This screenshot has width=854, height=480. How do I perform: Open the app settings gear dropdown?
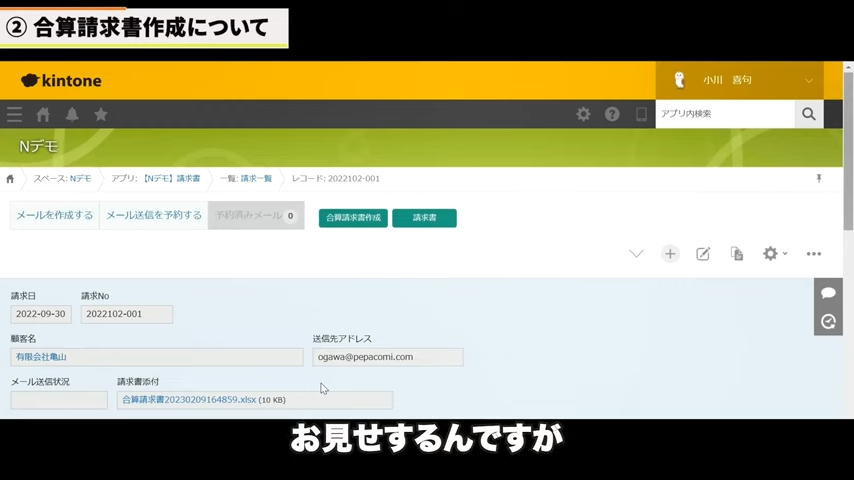tap(774, 254)
